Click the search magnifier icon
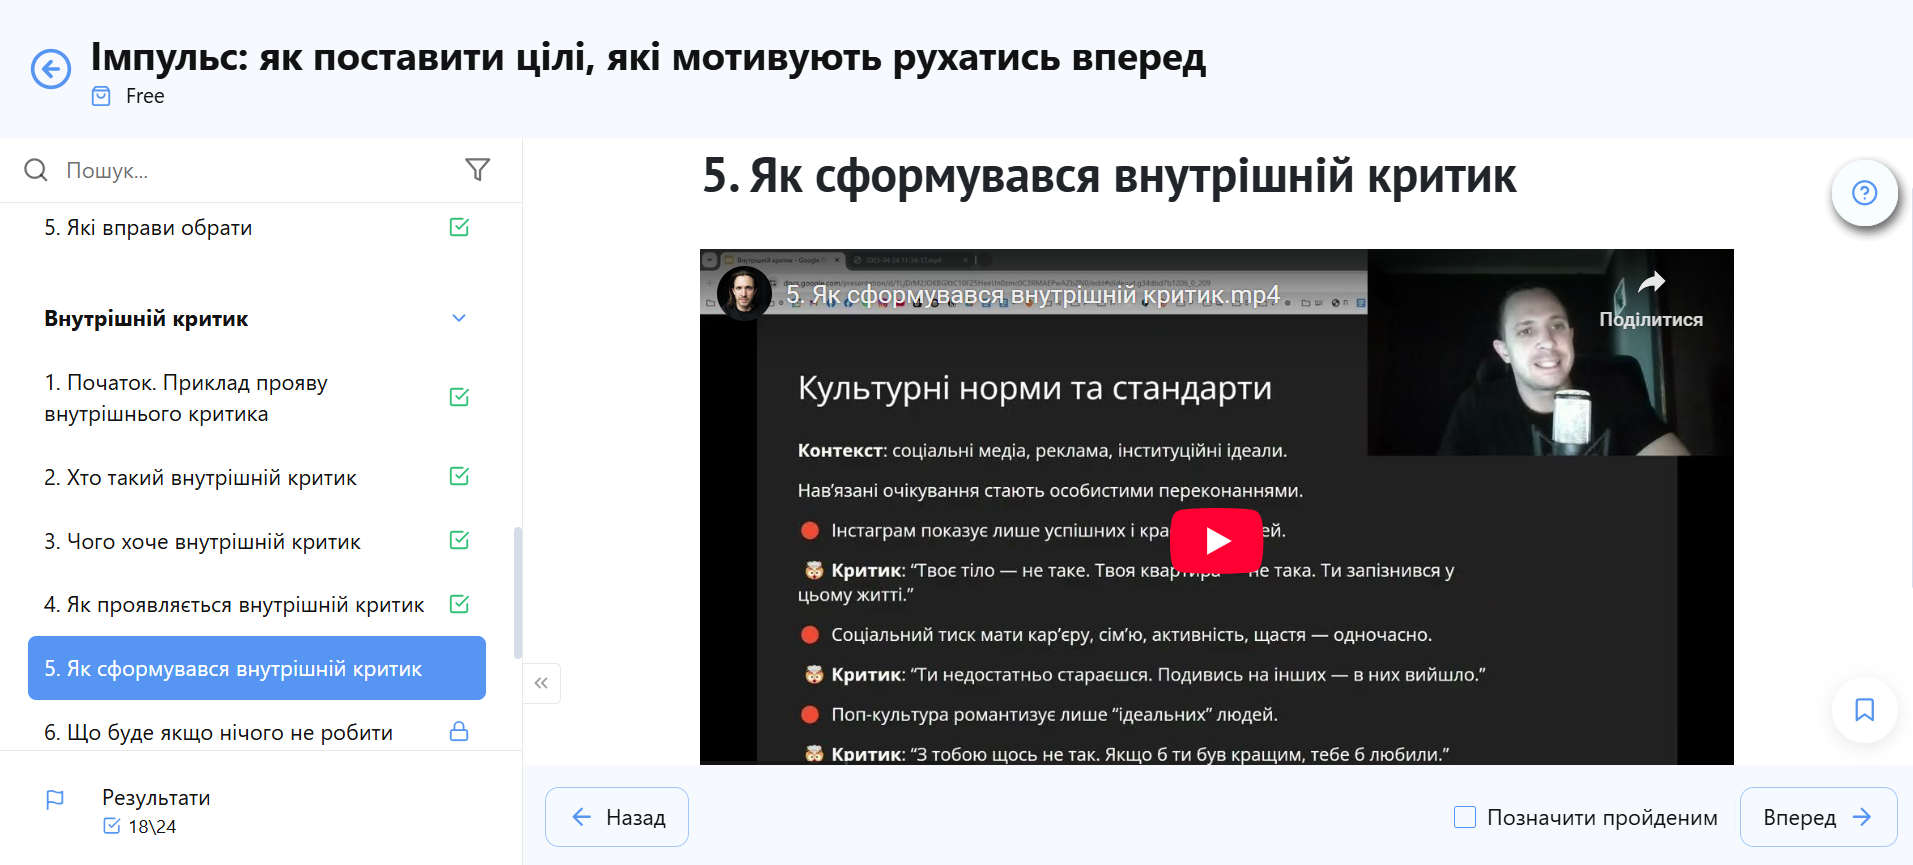This screenshot has width=1913, height=865. pyautogui.click(x=36, y=170)
